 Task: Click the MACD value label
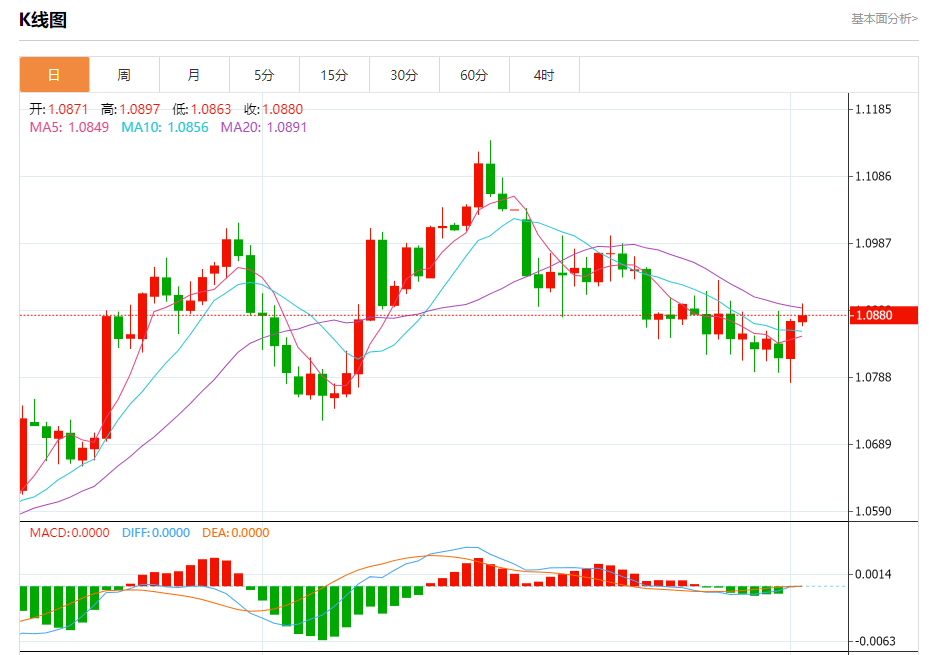pos(69,533)
